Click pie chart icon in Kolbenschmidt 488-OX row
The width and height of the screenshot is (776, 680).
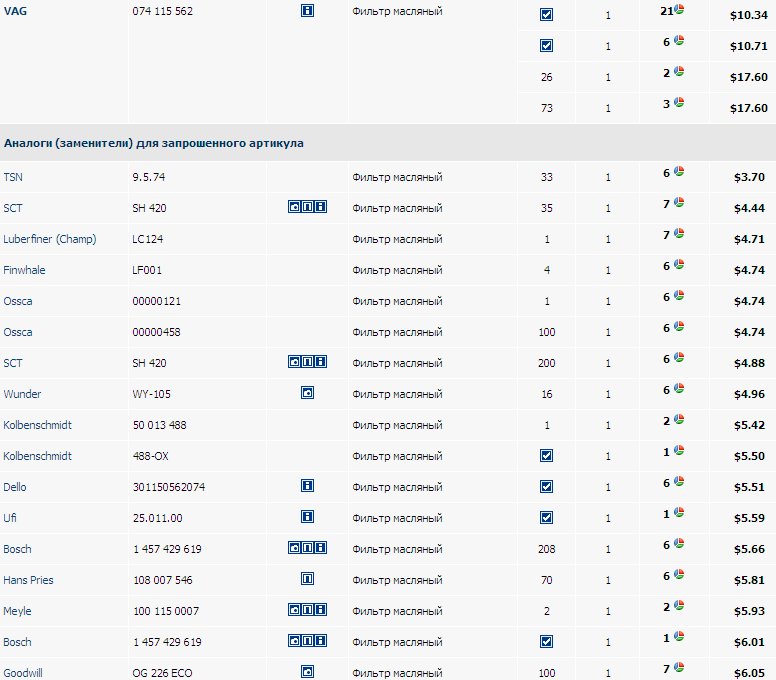coord(679,450)
